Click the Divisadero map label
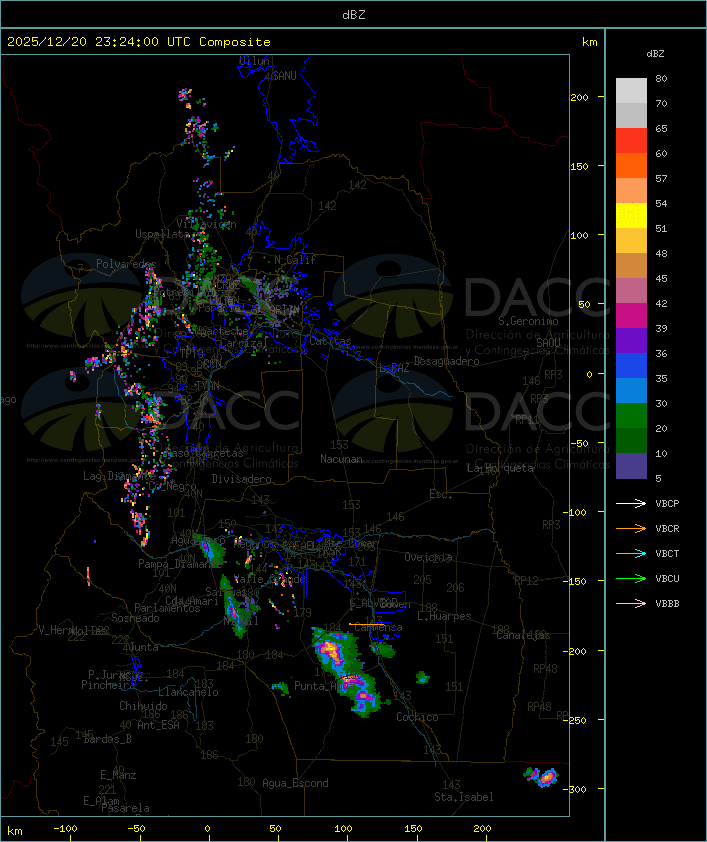The height and width of the screenshot is (842, 707). click(241, 478)
